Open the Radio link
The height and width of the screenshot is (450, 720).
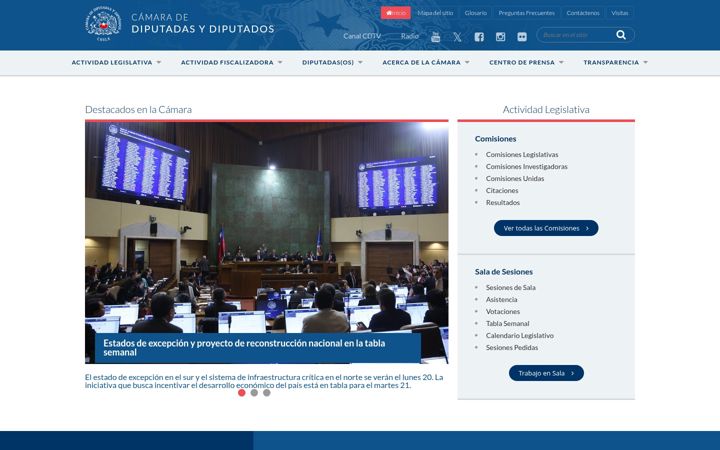tap(410, 36)
